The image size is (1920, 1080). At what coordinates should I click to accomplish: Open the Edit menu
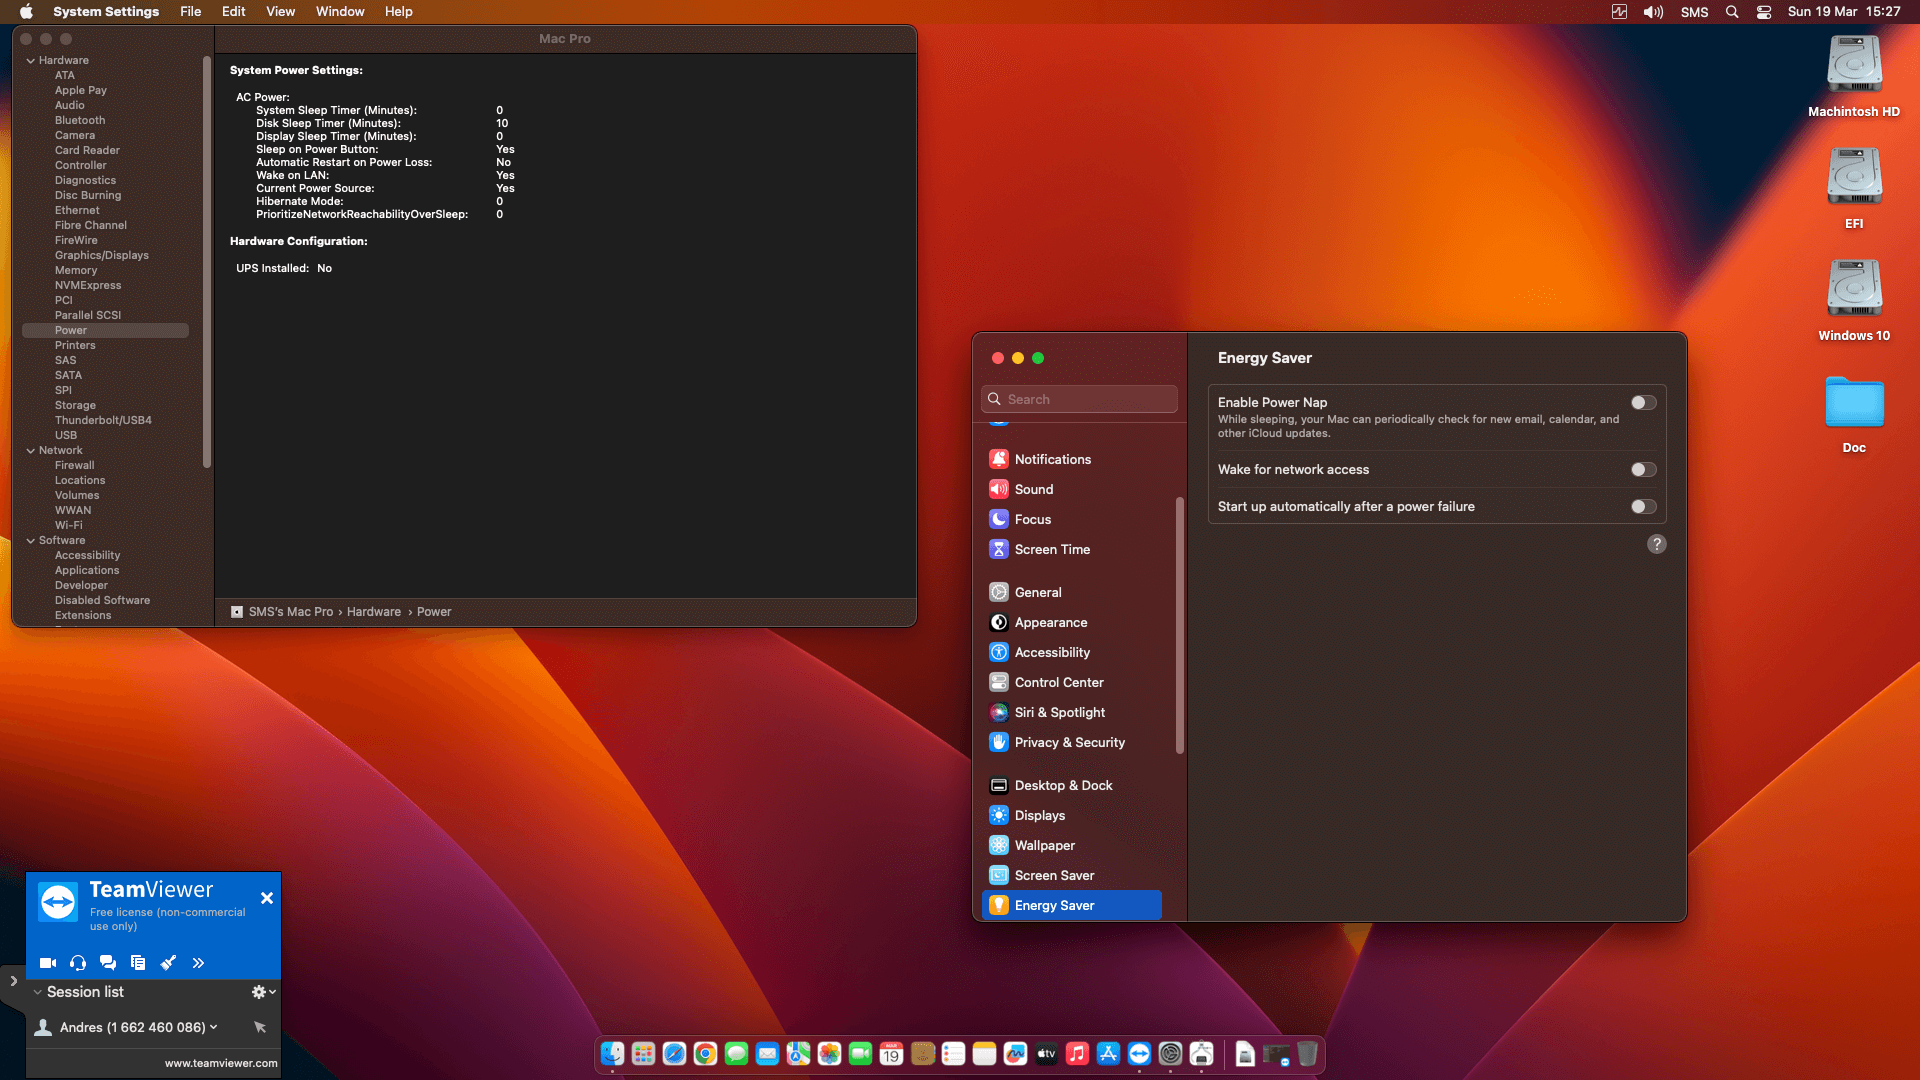coord(233,12)
